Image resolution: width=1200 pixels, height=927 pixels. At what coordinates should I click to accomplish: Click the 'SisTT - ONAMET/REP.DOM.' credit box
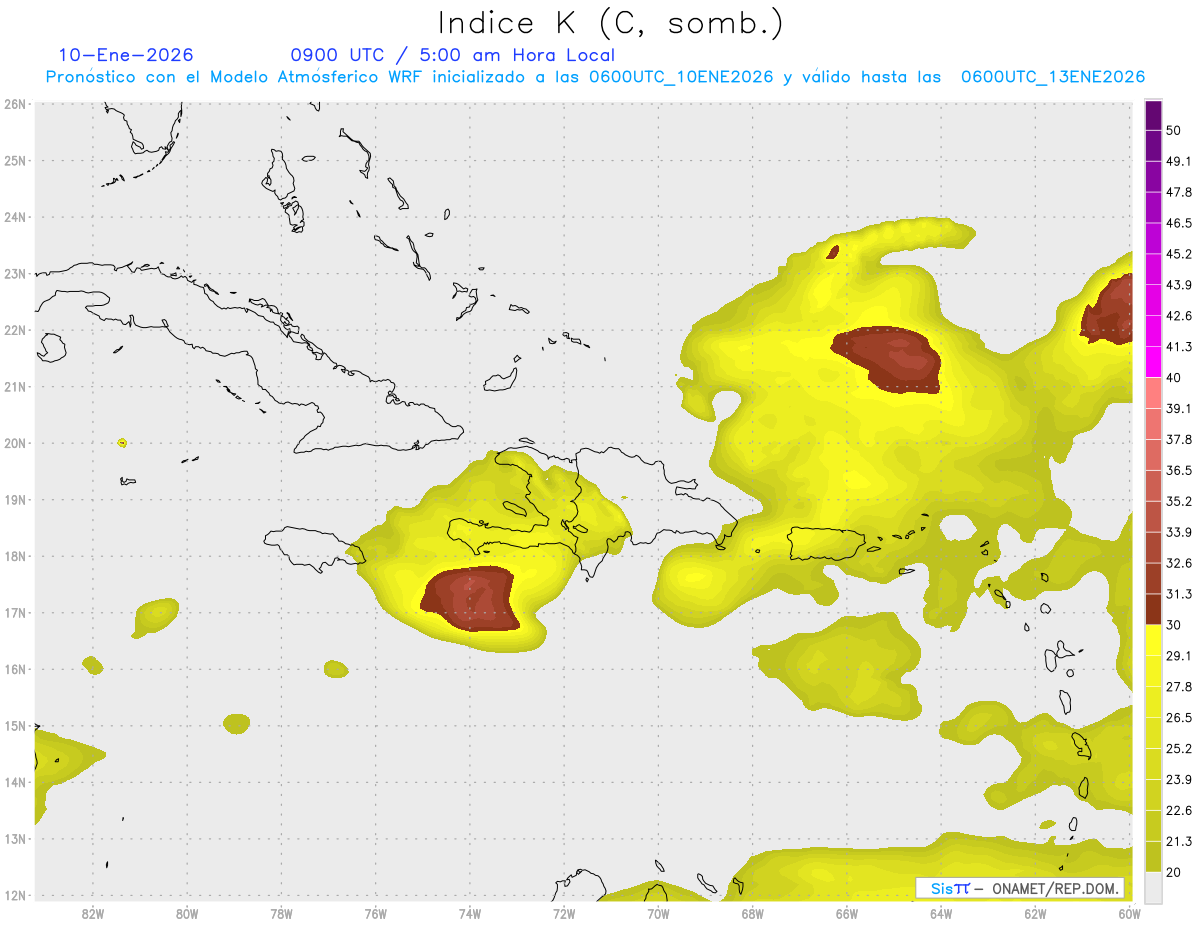pos(1020,888)
